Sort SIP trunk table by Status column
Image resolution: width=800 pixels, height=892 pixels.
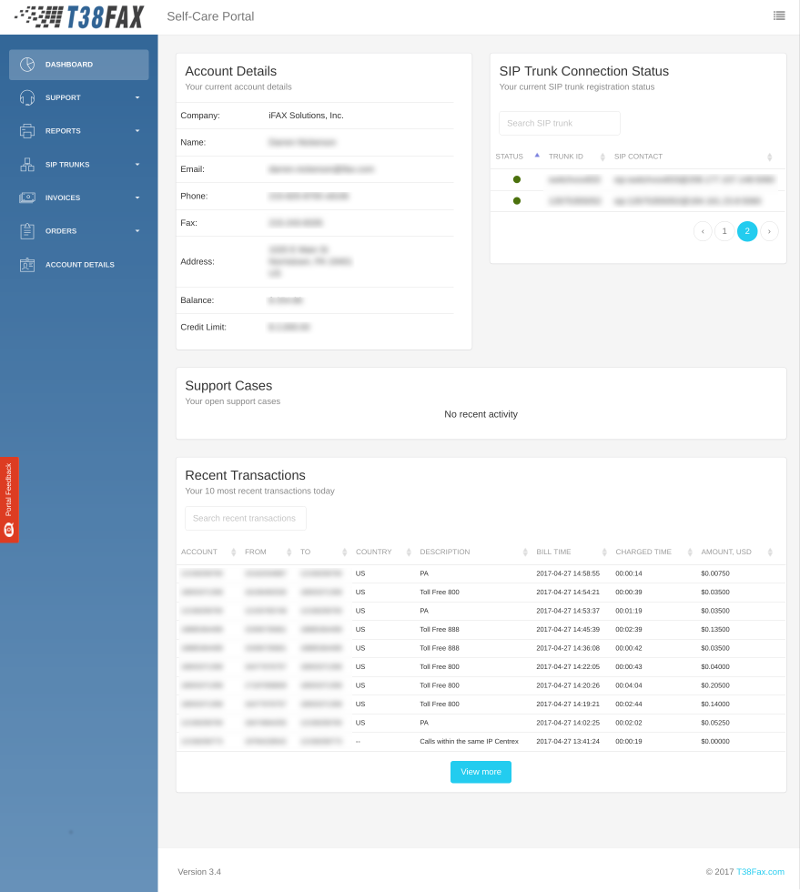(x=510, y=156)
